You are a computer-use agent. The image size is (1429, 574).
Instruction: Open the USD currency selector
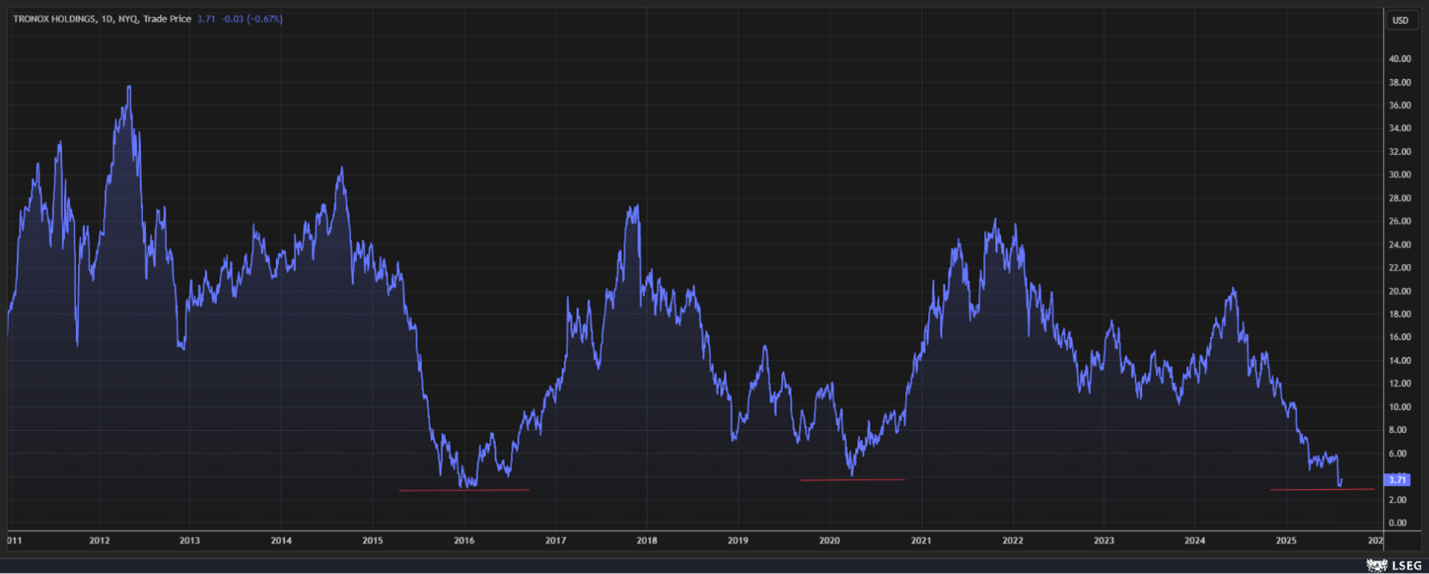tap(1400, 20)
